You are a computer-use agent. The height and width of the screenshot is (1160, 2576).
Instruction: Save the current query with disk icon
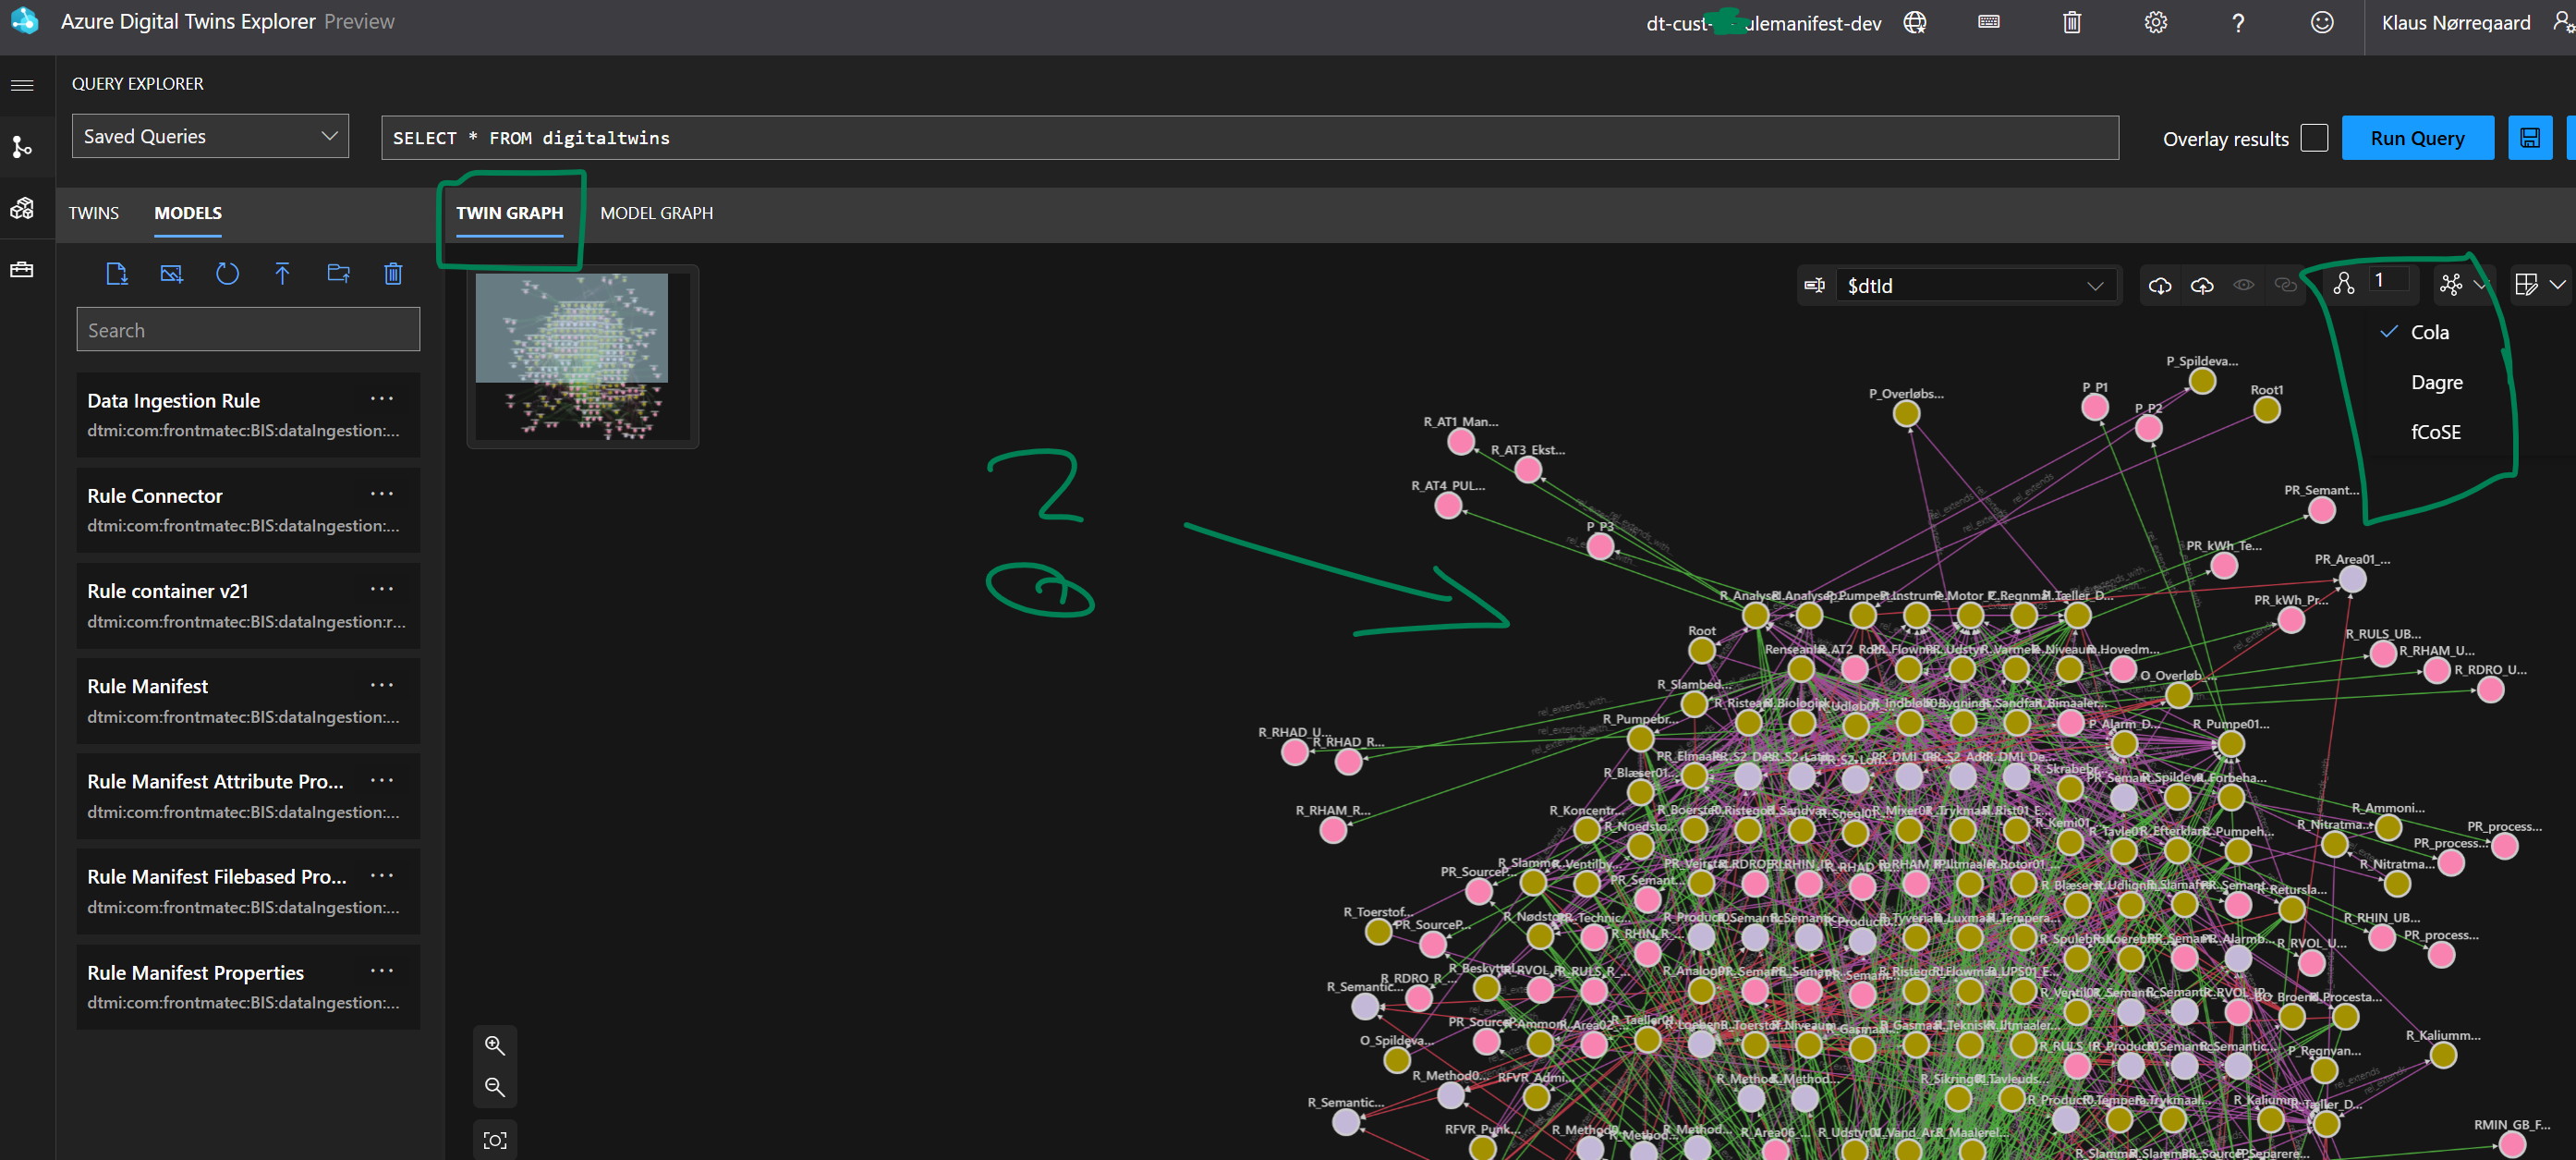2530,138
